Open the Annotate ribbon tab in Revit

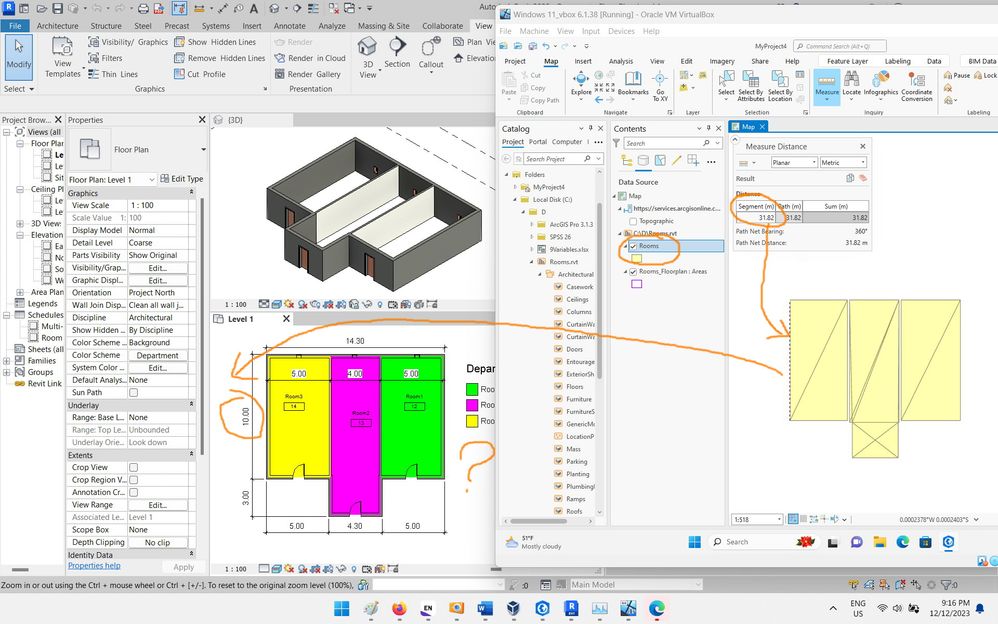pos(290,26)
